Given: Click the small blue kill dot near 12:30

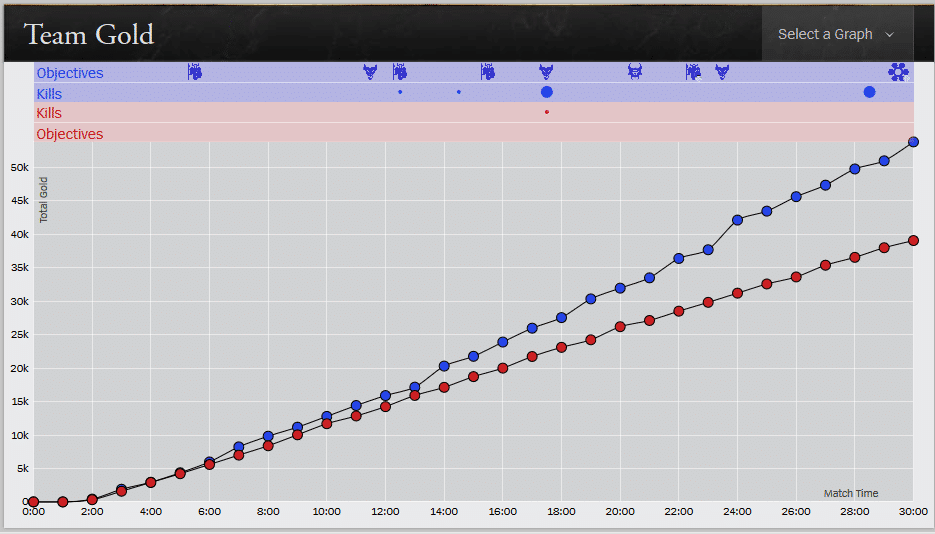Looking at the screenshot, I should click(x=400, y=92).
